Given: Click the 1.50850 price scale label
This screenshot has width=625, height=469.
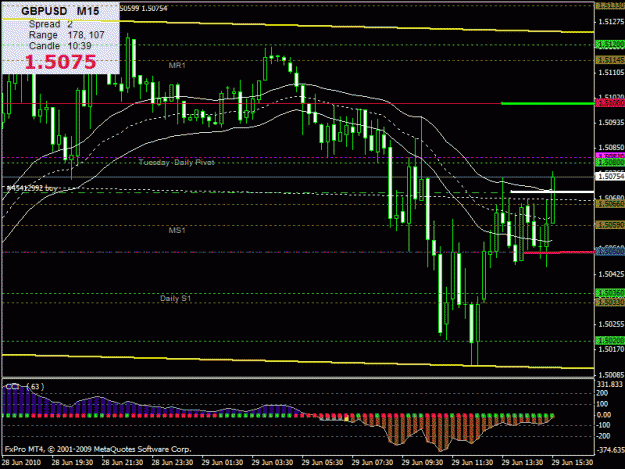Looking at the screenshot, I should 611,148.
